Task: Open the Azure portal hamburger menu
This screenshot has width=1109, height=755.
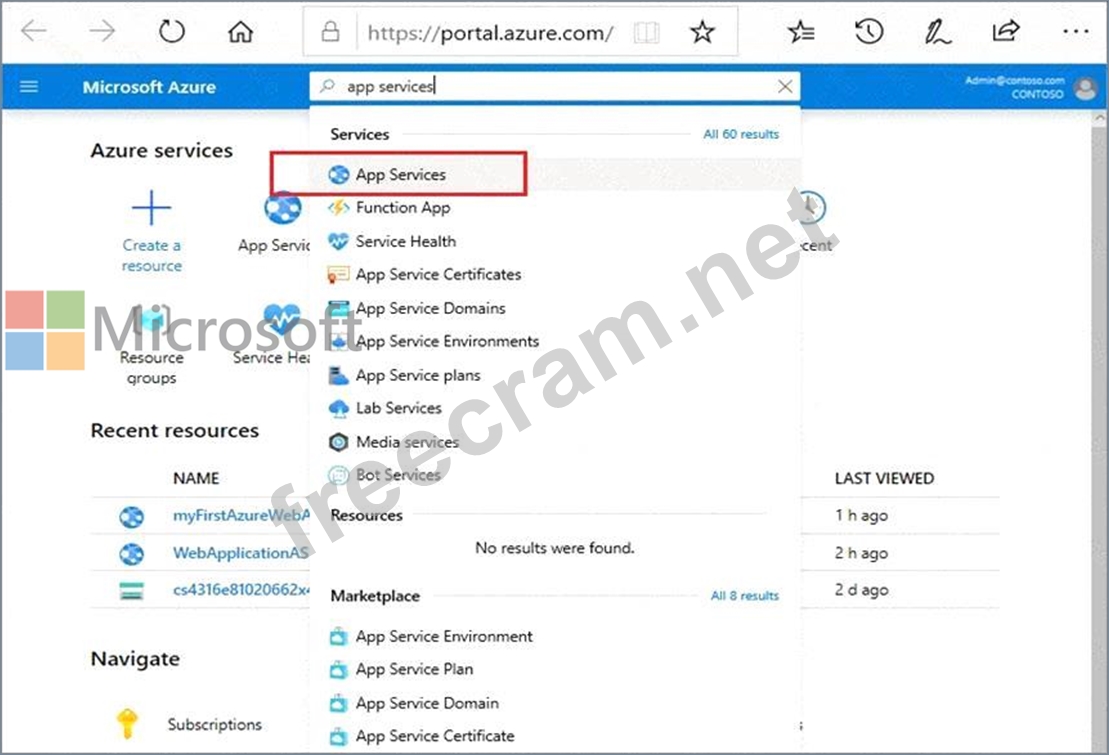Action: (29, 87)
